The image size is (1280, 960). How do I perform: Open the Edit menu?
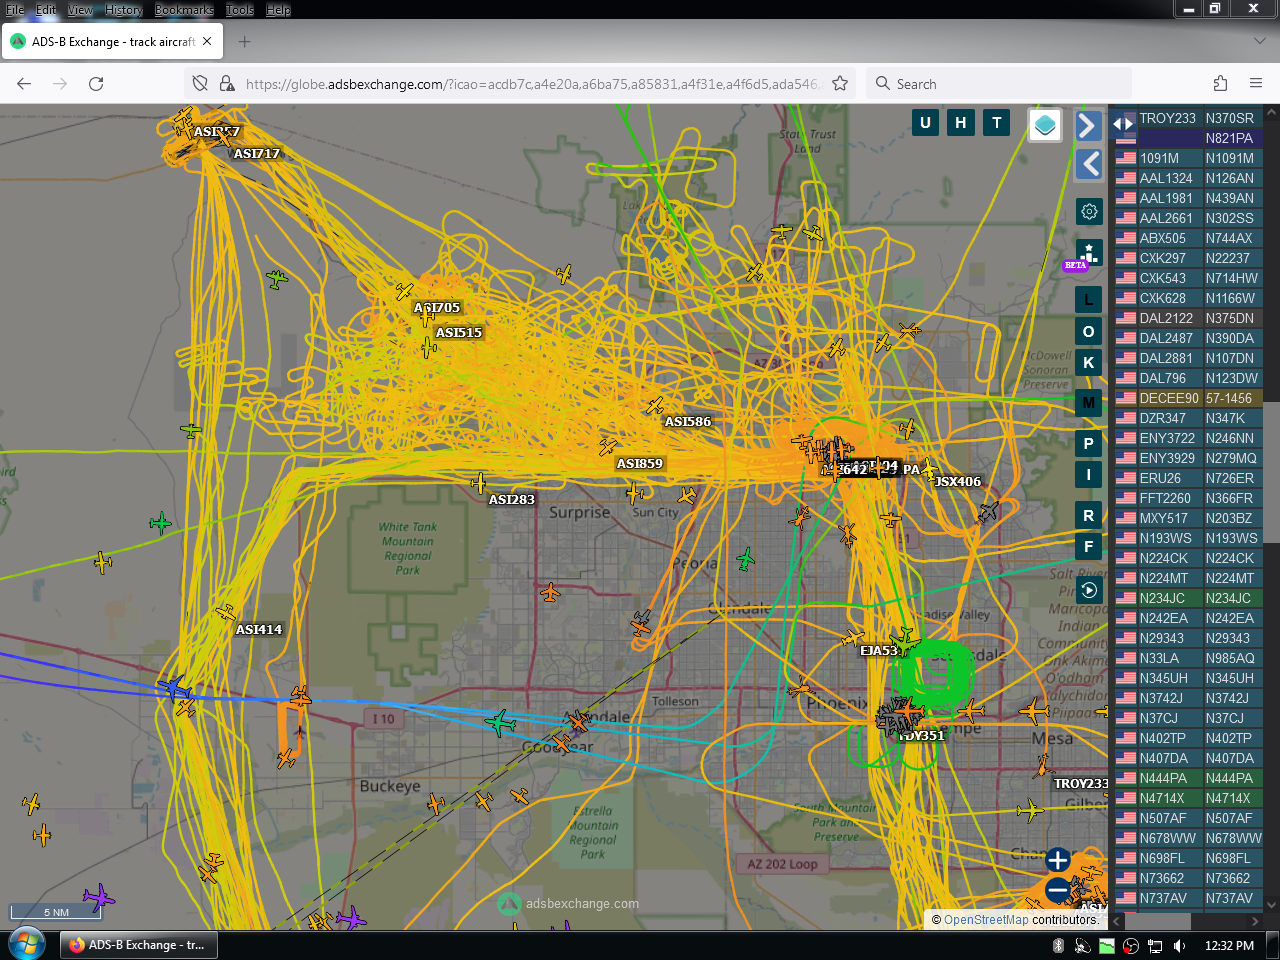point(46,9)
